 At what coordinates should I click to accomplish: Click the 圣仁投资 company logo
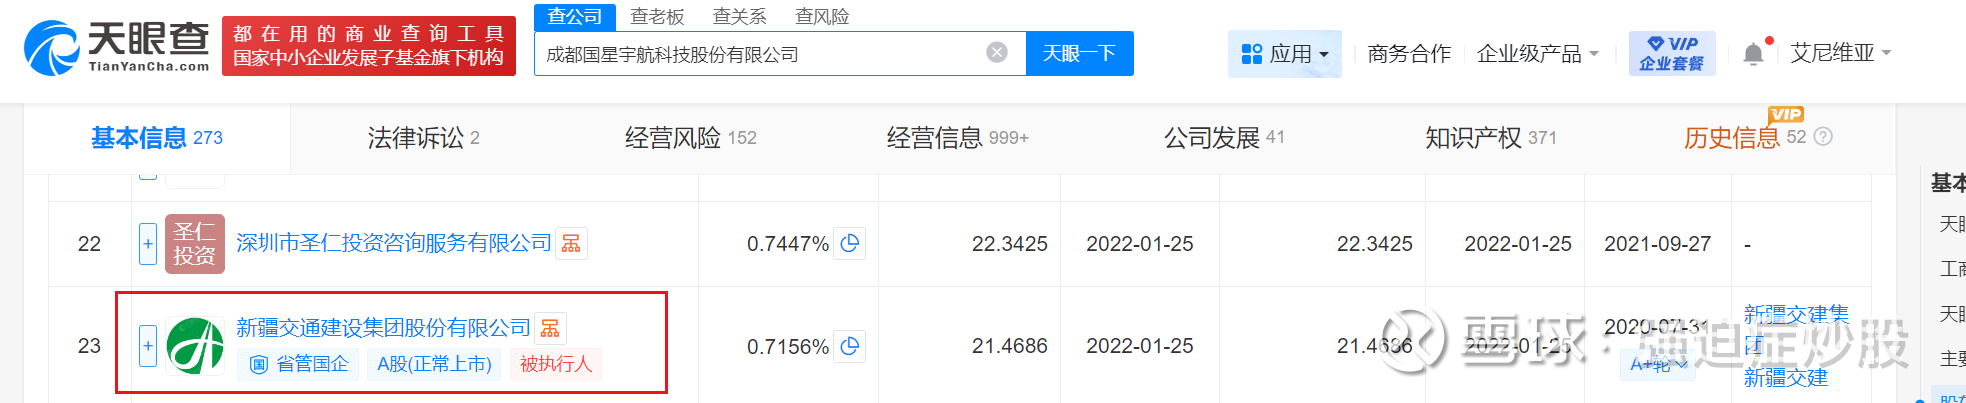click(195, 244)
